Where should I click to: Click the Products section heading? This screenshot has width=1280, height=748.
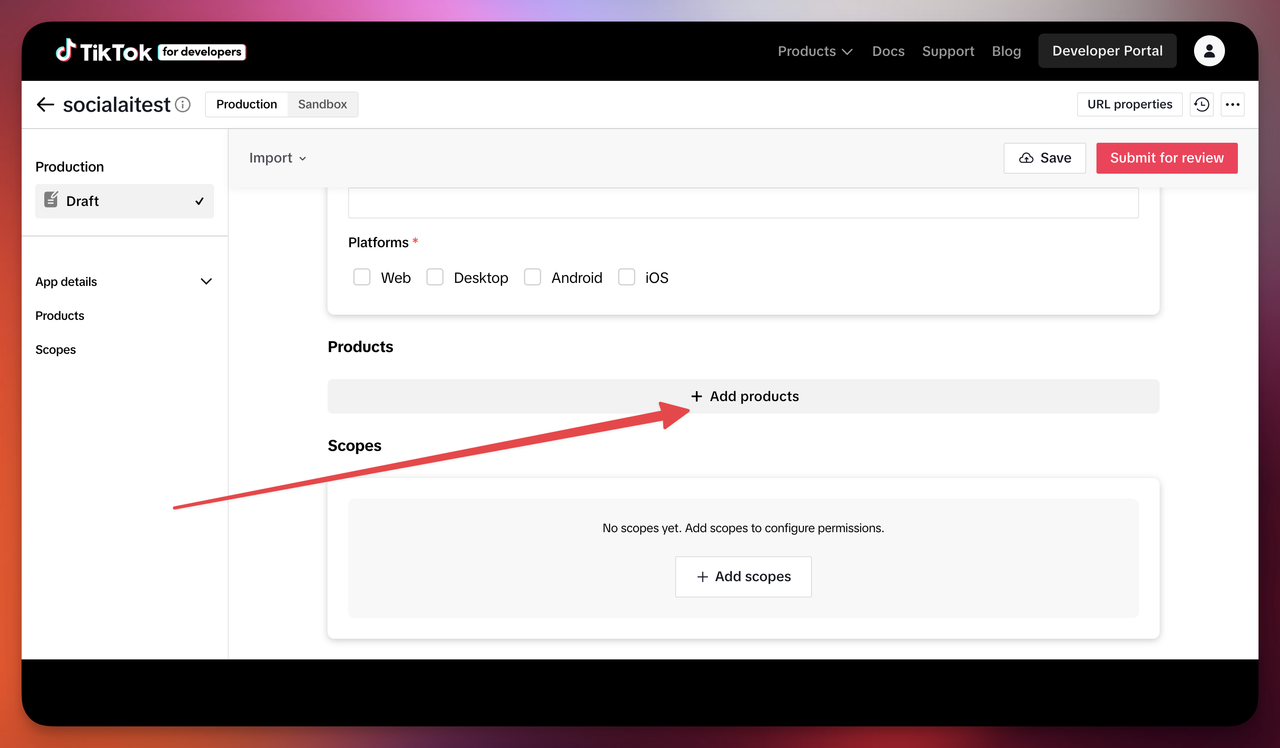tap(361, 347)
